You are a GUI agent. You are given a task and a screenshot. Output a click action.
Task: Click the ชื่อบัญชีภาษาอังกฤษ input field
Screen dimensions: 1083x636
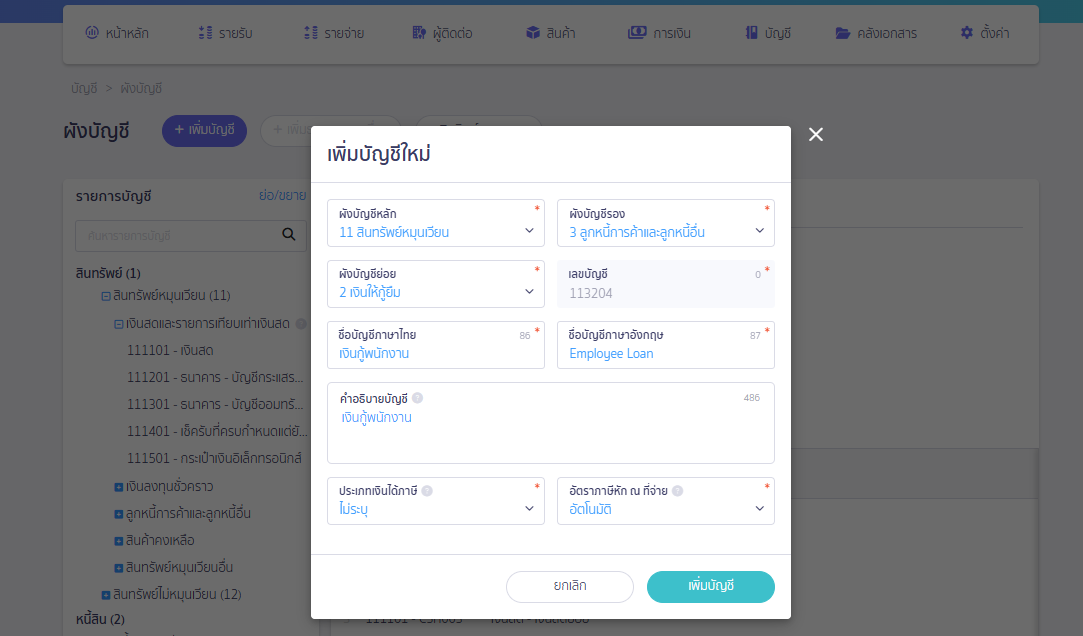[x=665, y=352]
